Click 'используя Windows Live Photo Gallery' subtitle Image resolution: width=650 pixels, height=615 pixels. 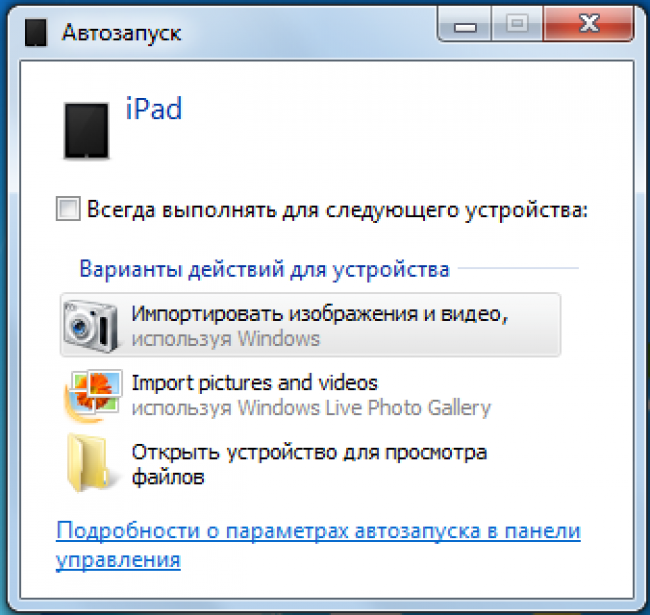311,408
